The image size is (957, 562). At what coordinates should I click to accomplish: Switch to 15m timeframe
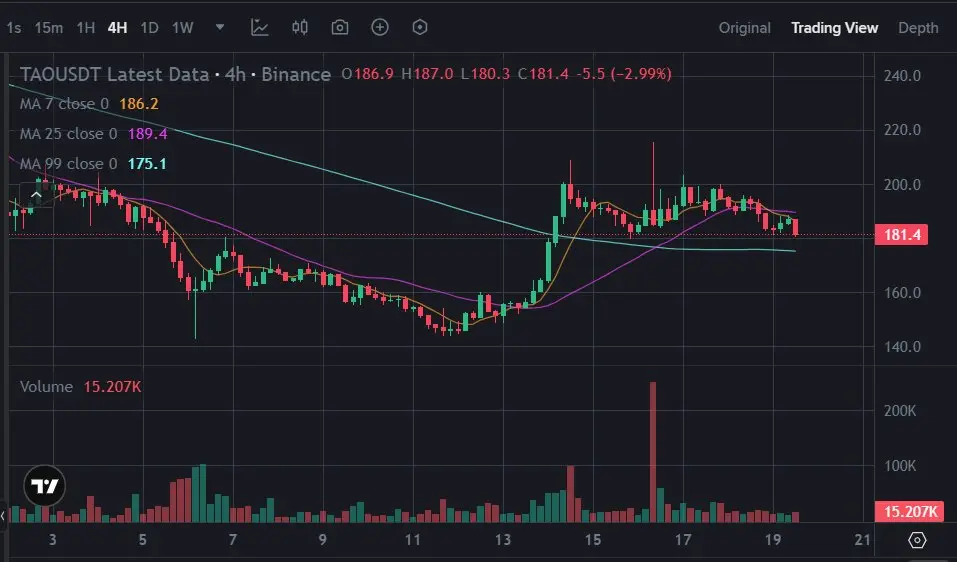coord(49,28)
